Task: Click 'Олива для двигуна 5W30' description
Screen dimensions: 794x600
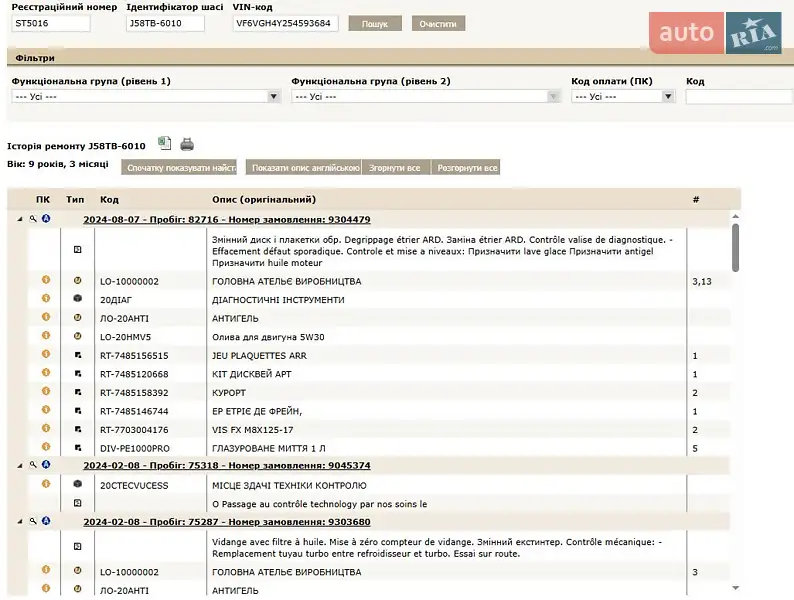Action: 268,337
